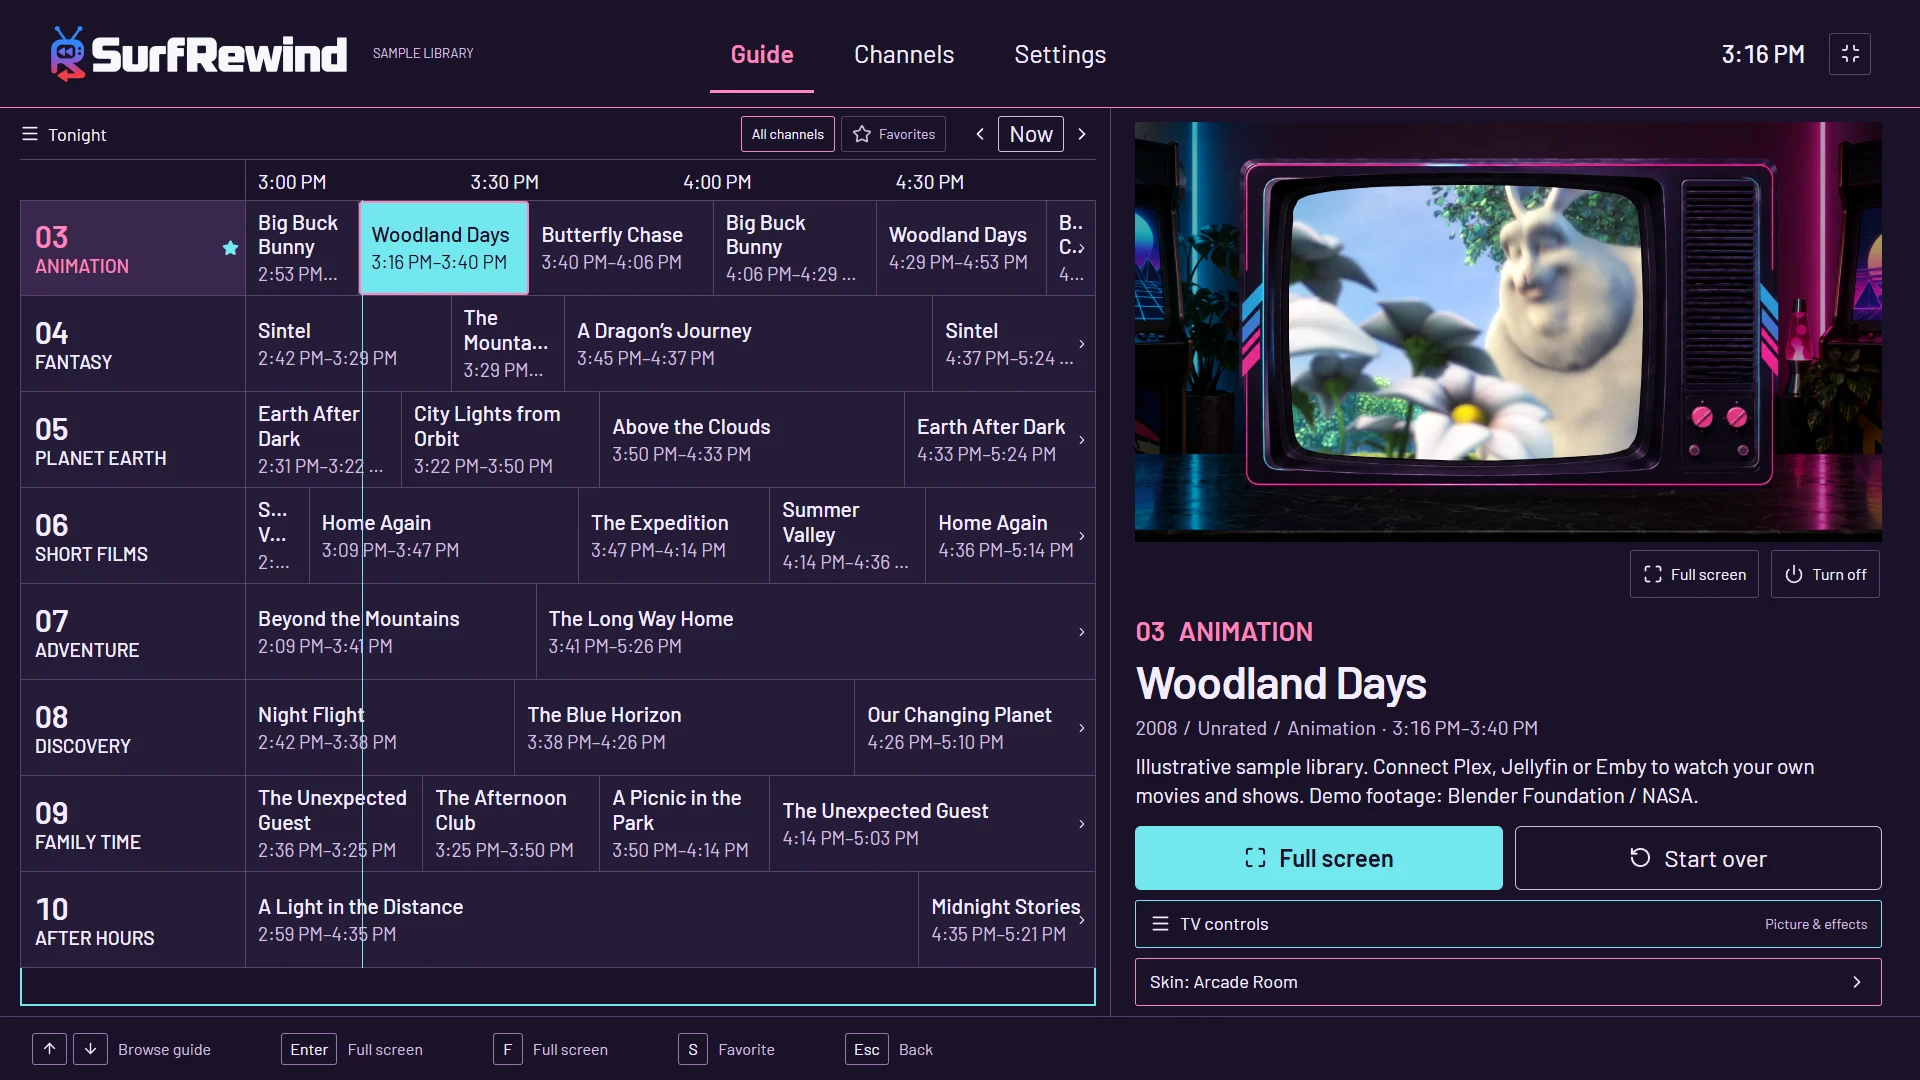1920x1080 pixels.
Task: Select A Dragon's Journey program
Action: [x=748, y=344]
